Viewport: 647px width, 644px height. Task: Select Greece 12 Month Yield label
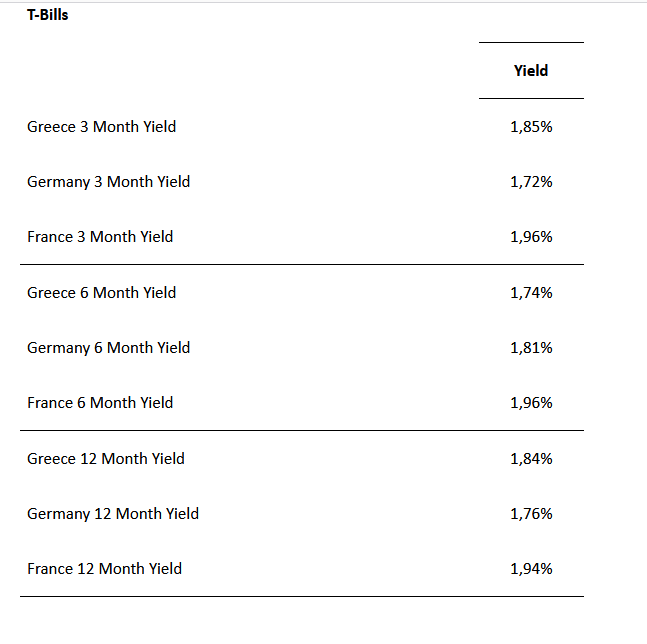pos(106,459)
